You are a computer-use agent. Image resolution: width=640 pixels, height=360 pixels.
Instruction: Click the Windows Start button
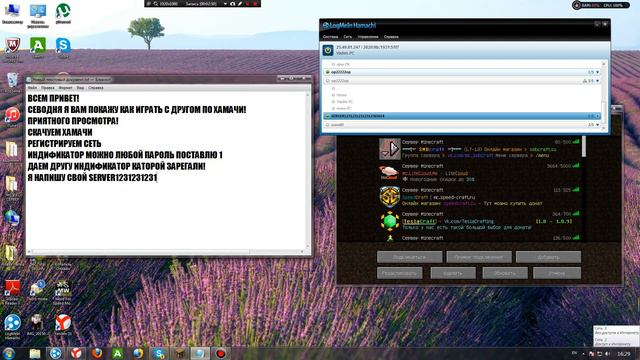[9, 353]
